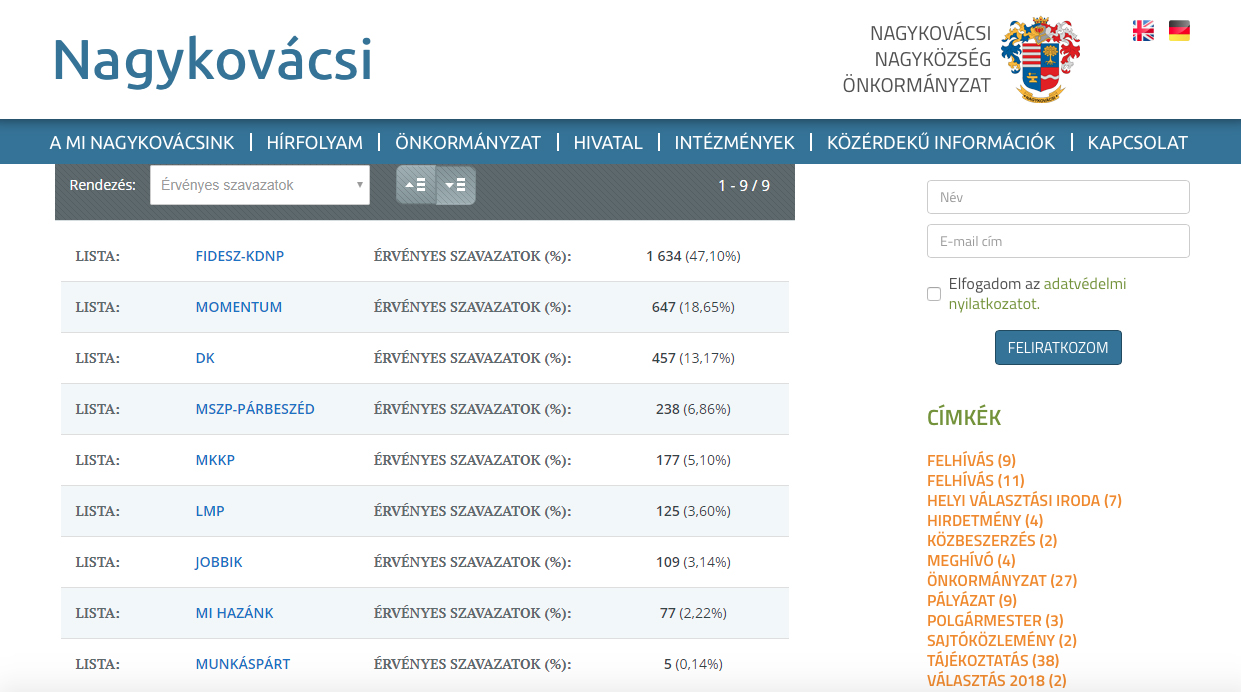Focus the E-mail cím input field
The height and width of the screenshot is (692, 1241).
pyautogui.click(x=1058, y=241)
